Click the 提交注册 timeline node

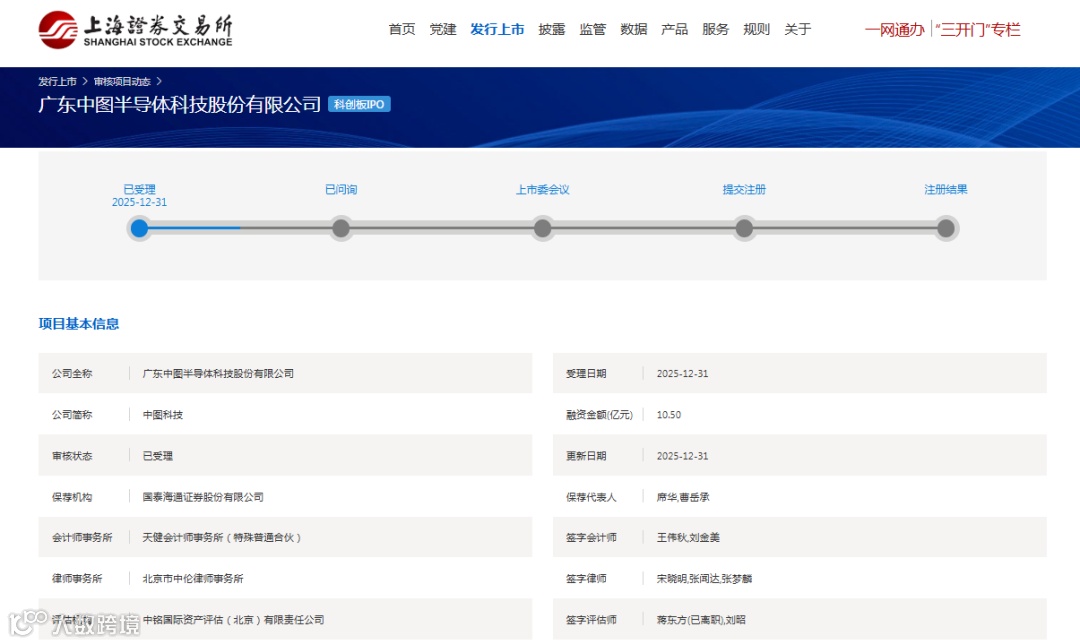[744, 228]
